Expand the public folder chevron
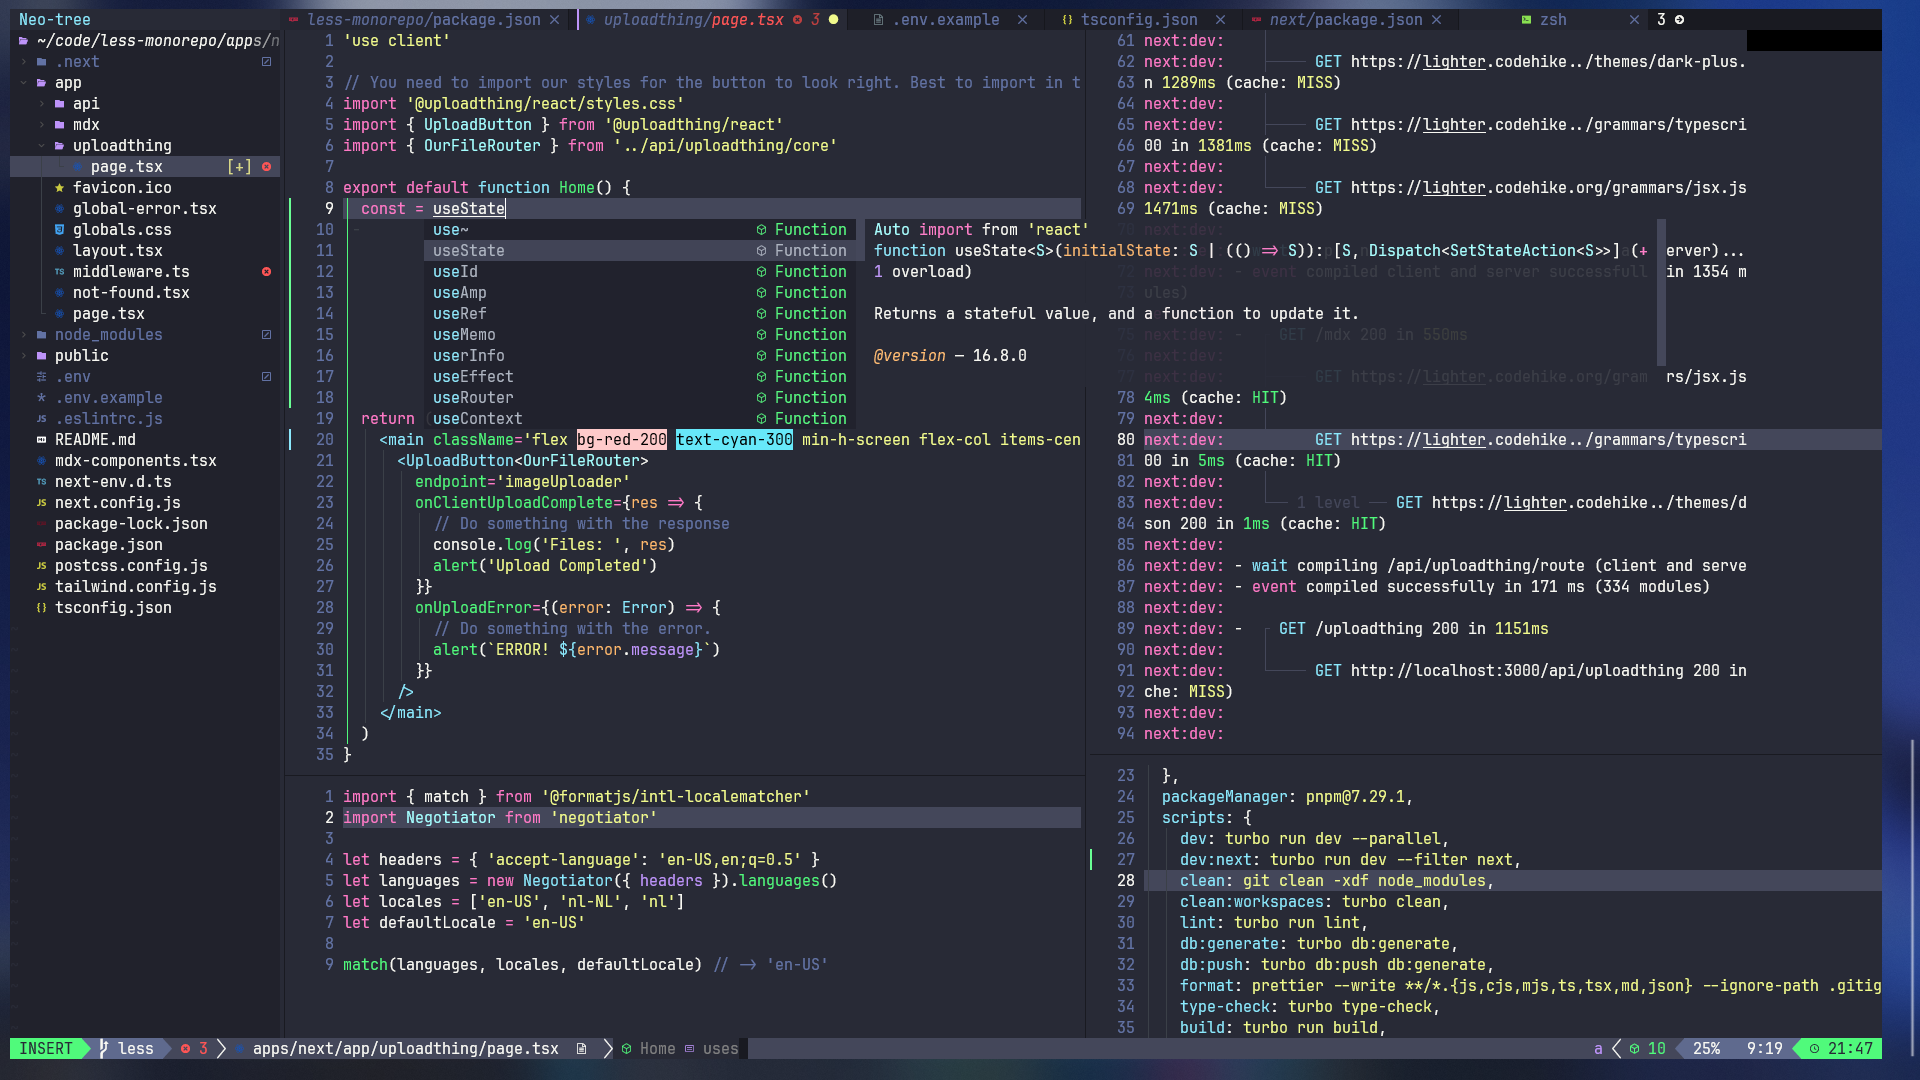Viewport: 1920px width, 1080px height. (23, 356)
